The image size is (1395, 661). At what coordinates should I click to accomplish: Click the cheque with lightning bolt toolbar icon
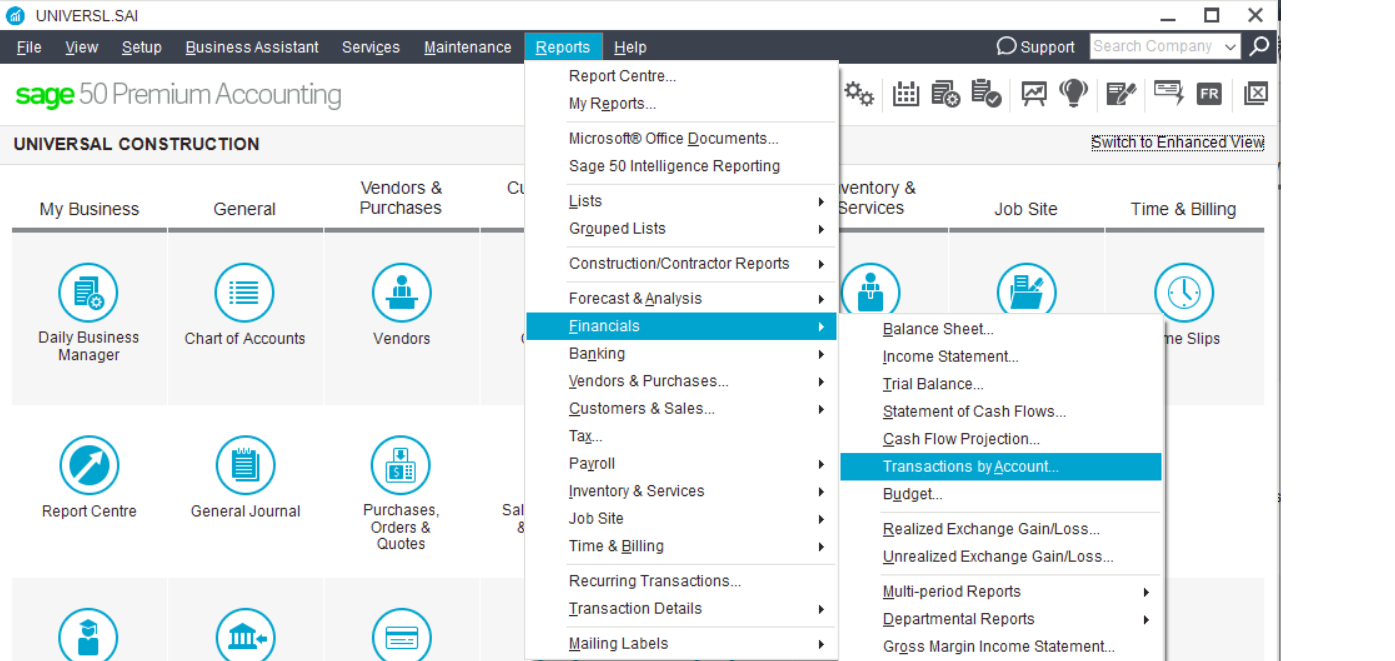1168,93
